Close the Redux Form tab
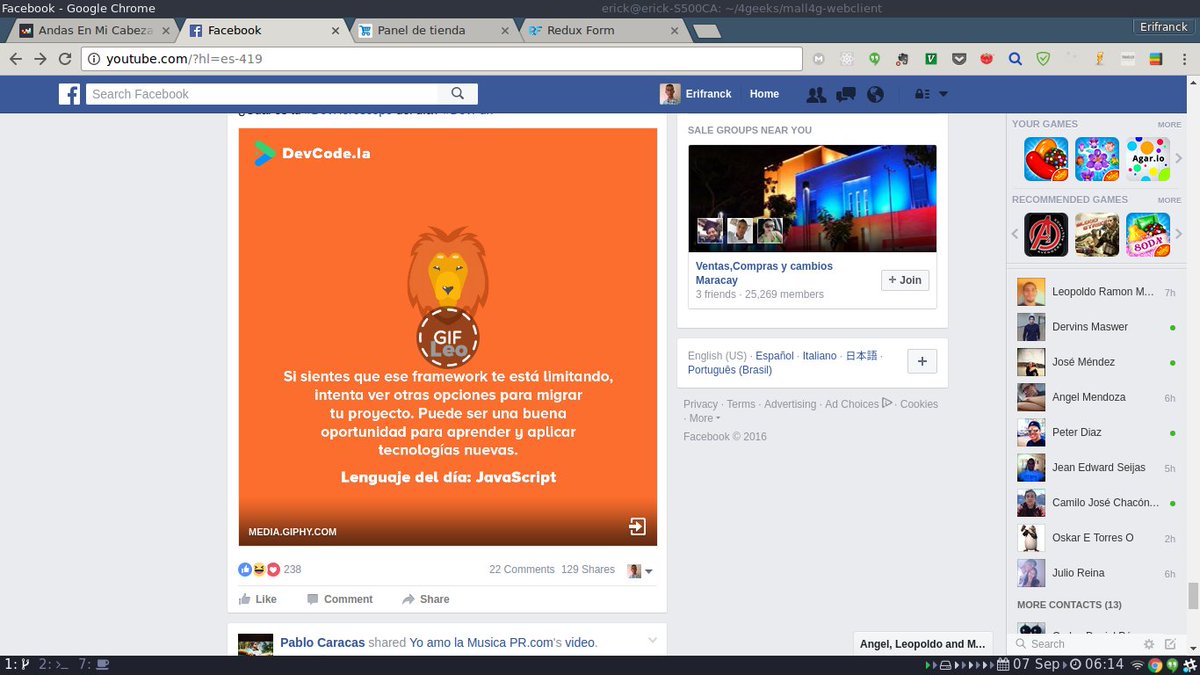The image size is (1200, 675). [674, 30]
